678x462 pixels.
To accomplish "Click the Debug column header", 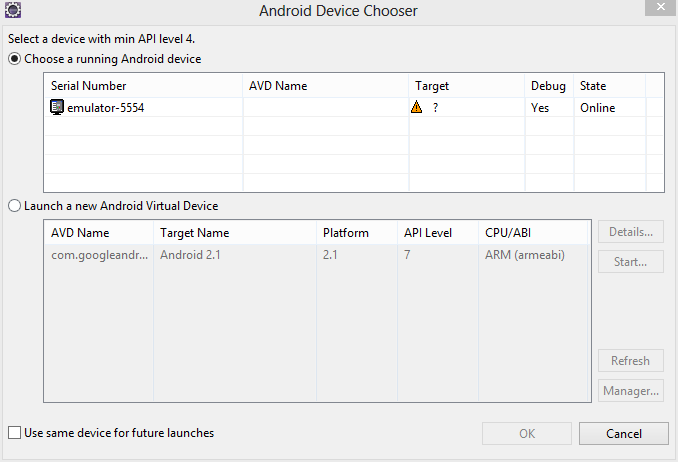I will point(549,86).
